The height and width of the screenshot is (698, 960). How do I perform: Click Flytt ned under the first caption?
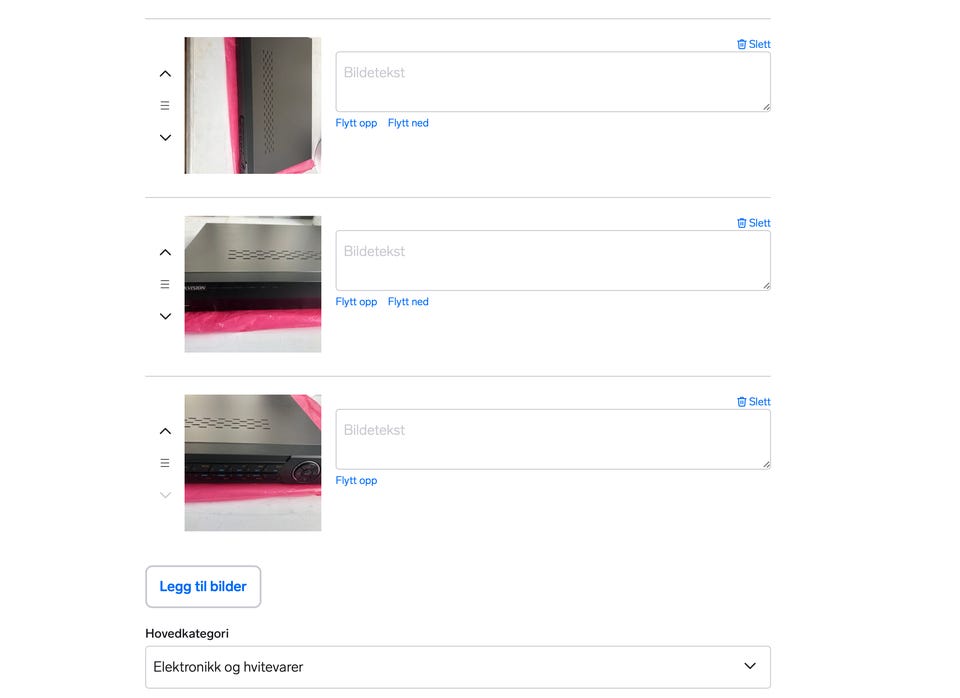tap(408, 123)
